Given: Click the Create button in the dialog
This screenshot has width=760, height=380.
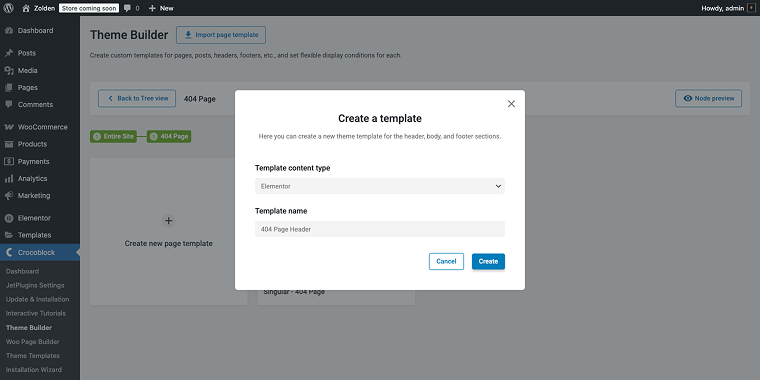Looking at the screenshot, I should [x=489, y=261].
